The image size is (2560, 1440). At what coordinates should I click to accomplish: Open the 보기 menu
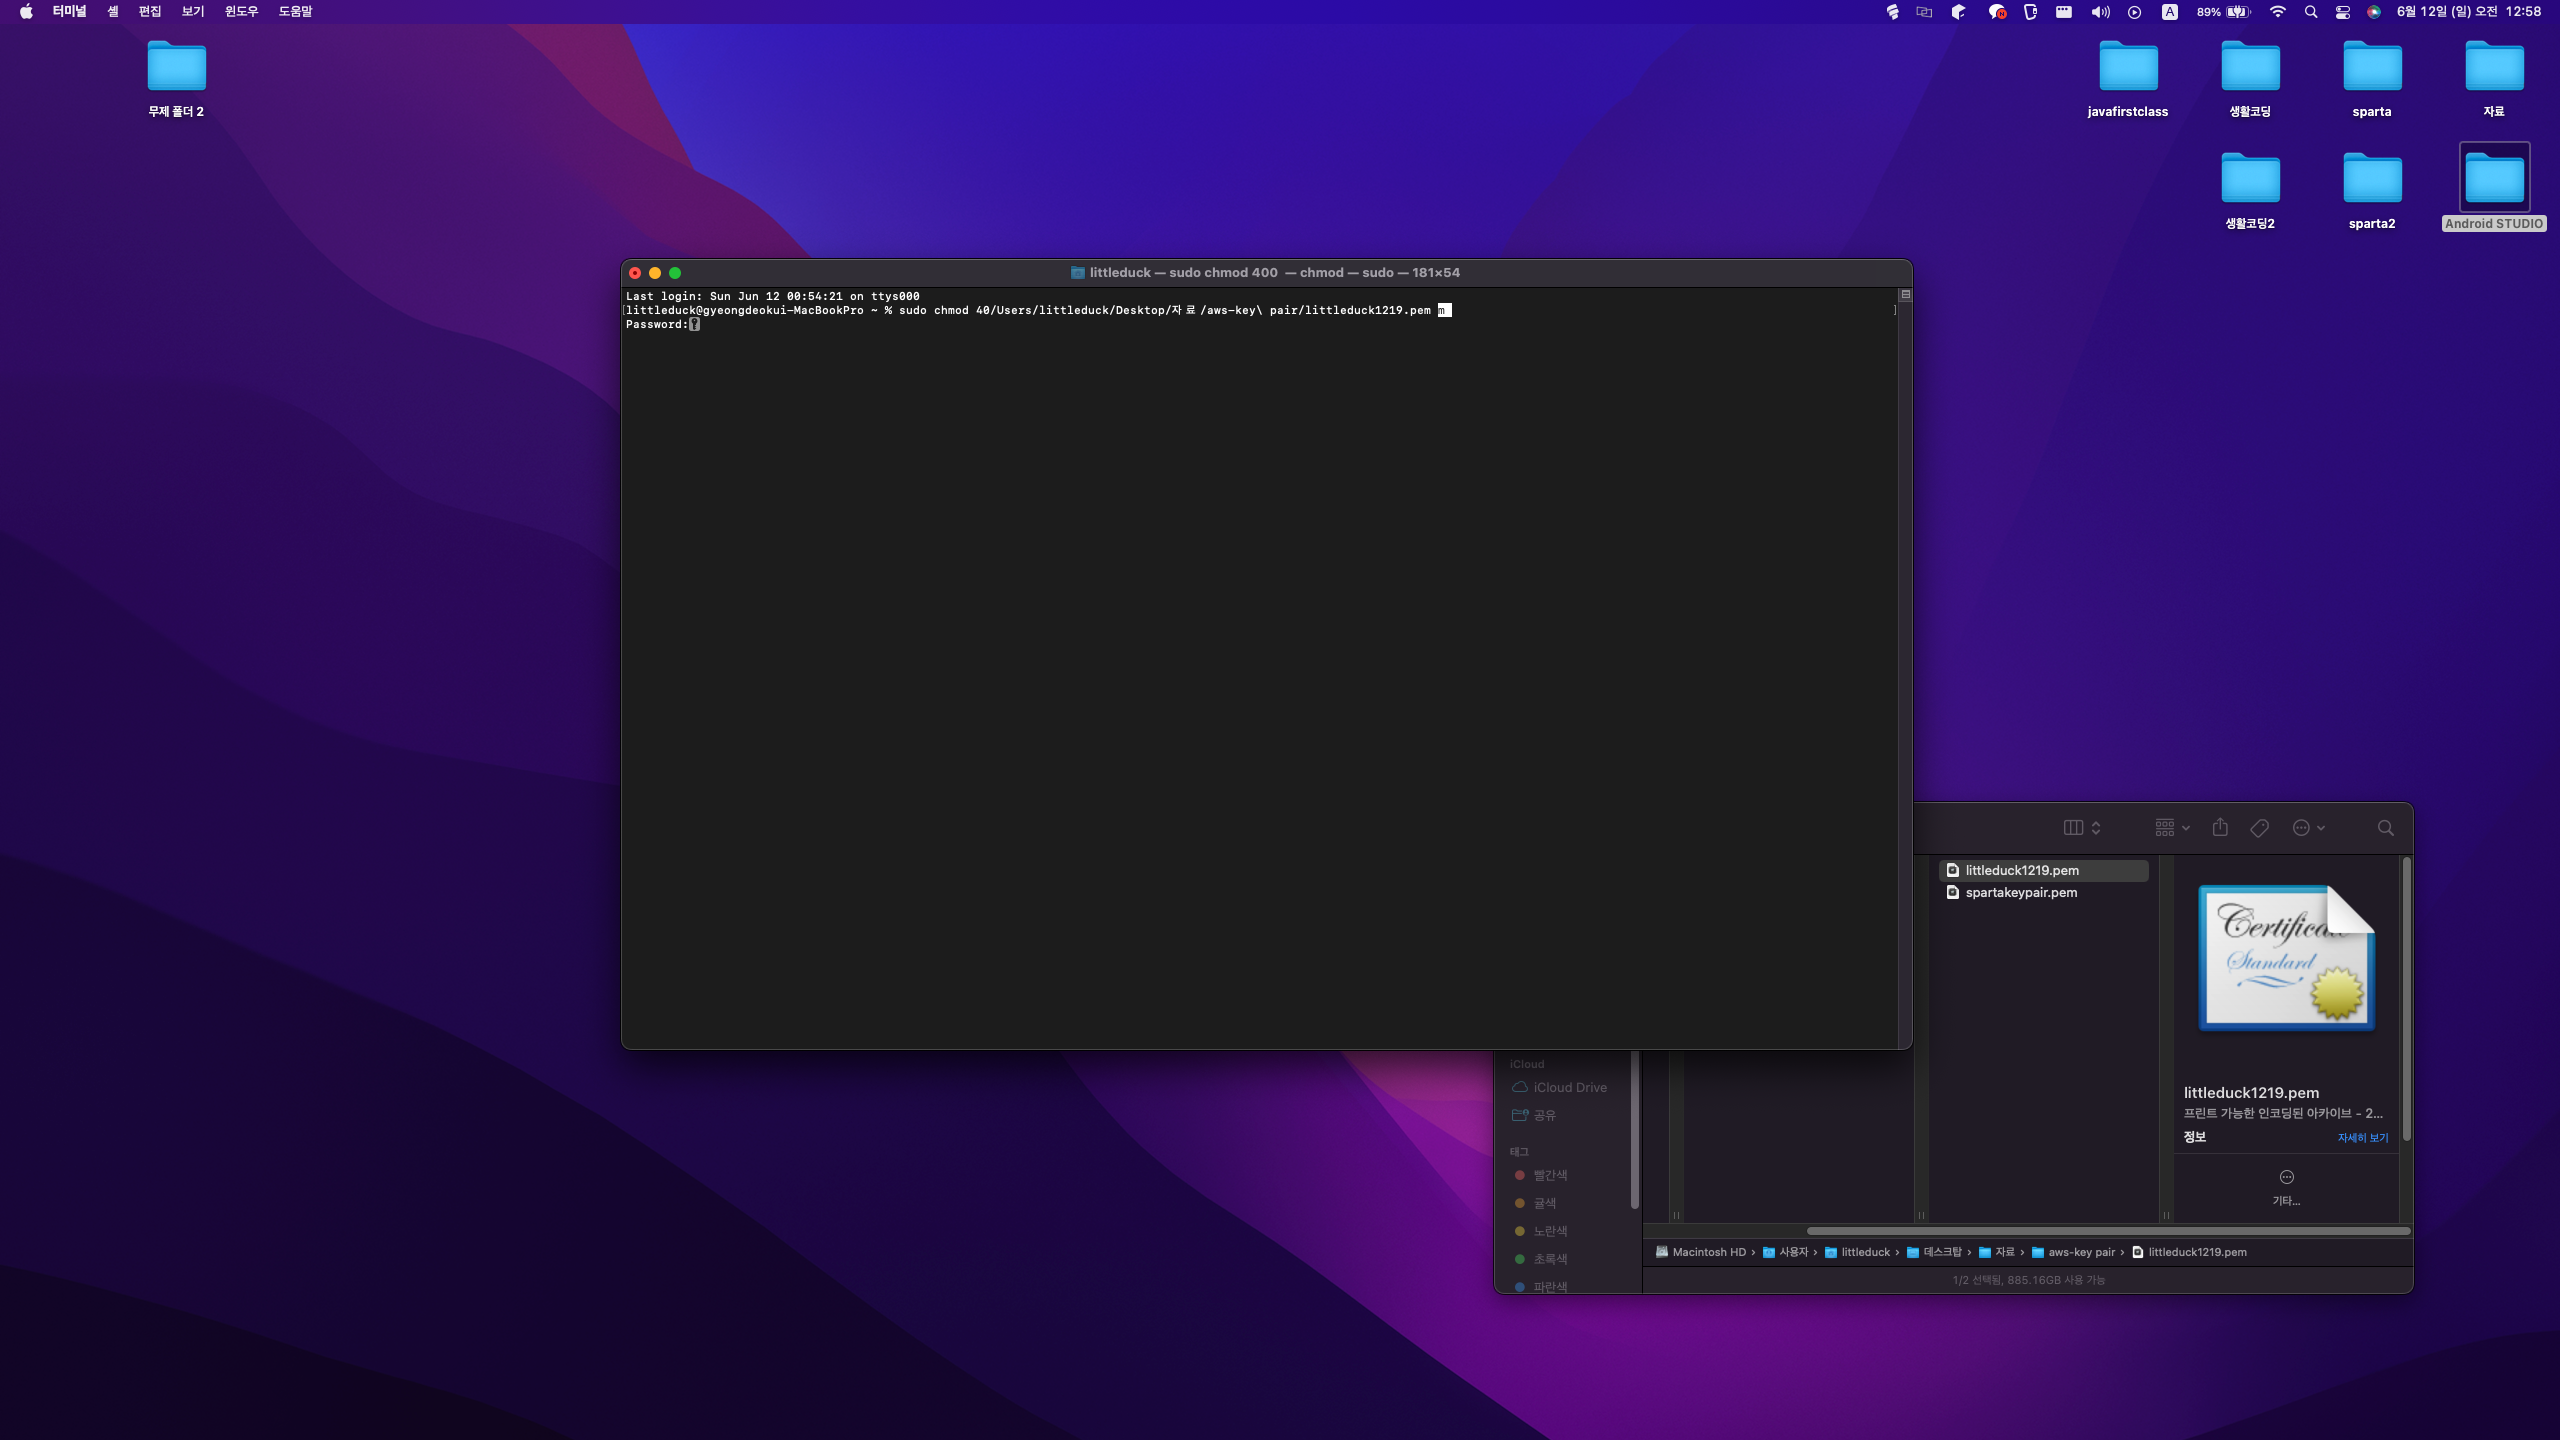click(193, 12)
